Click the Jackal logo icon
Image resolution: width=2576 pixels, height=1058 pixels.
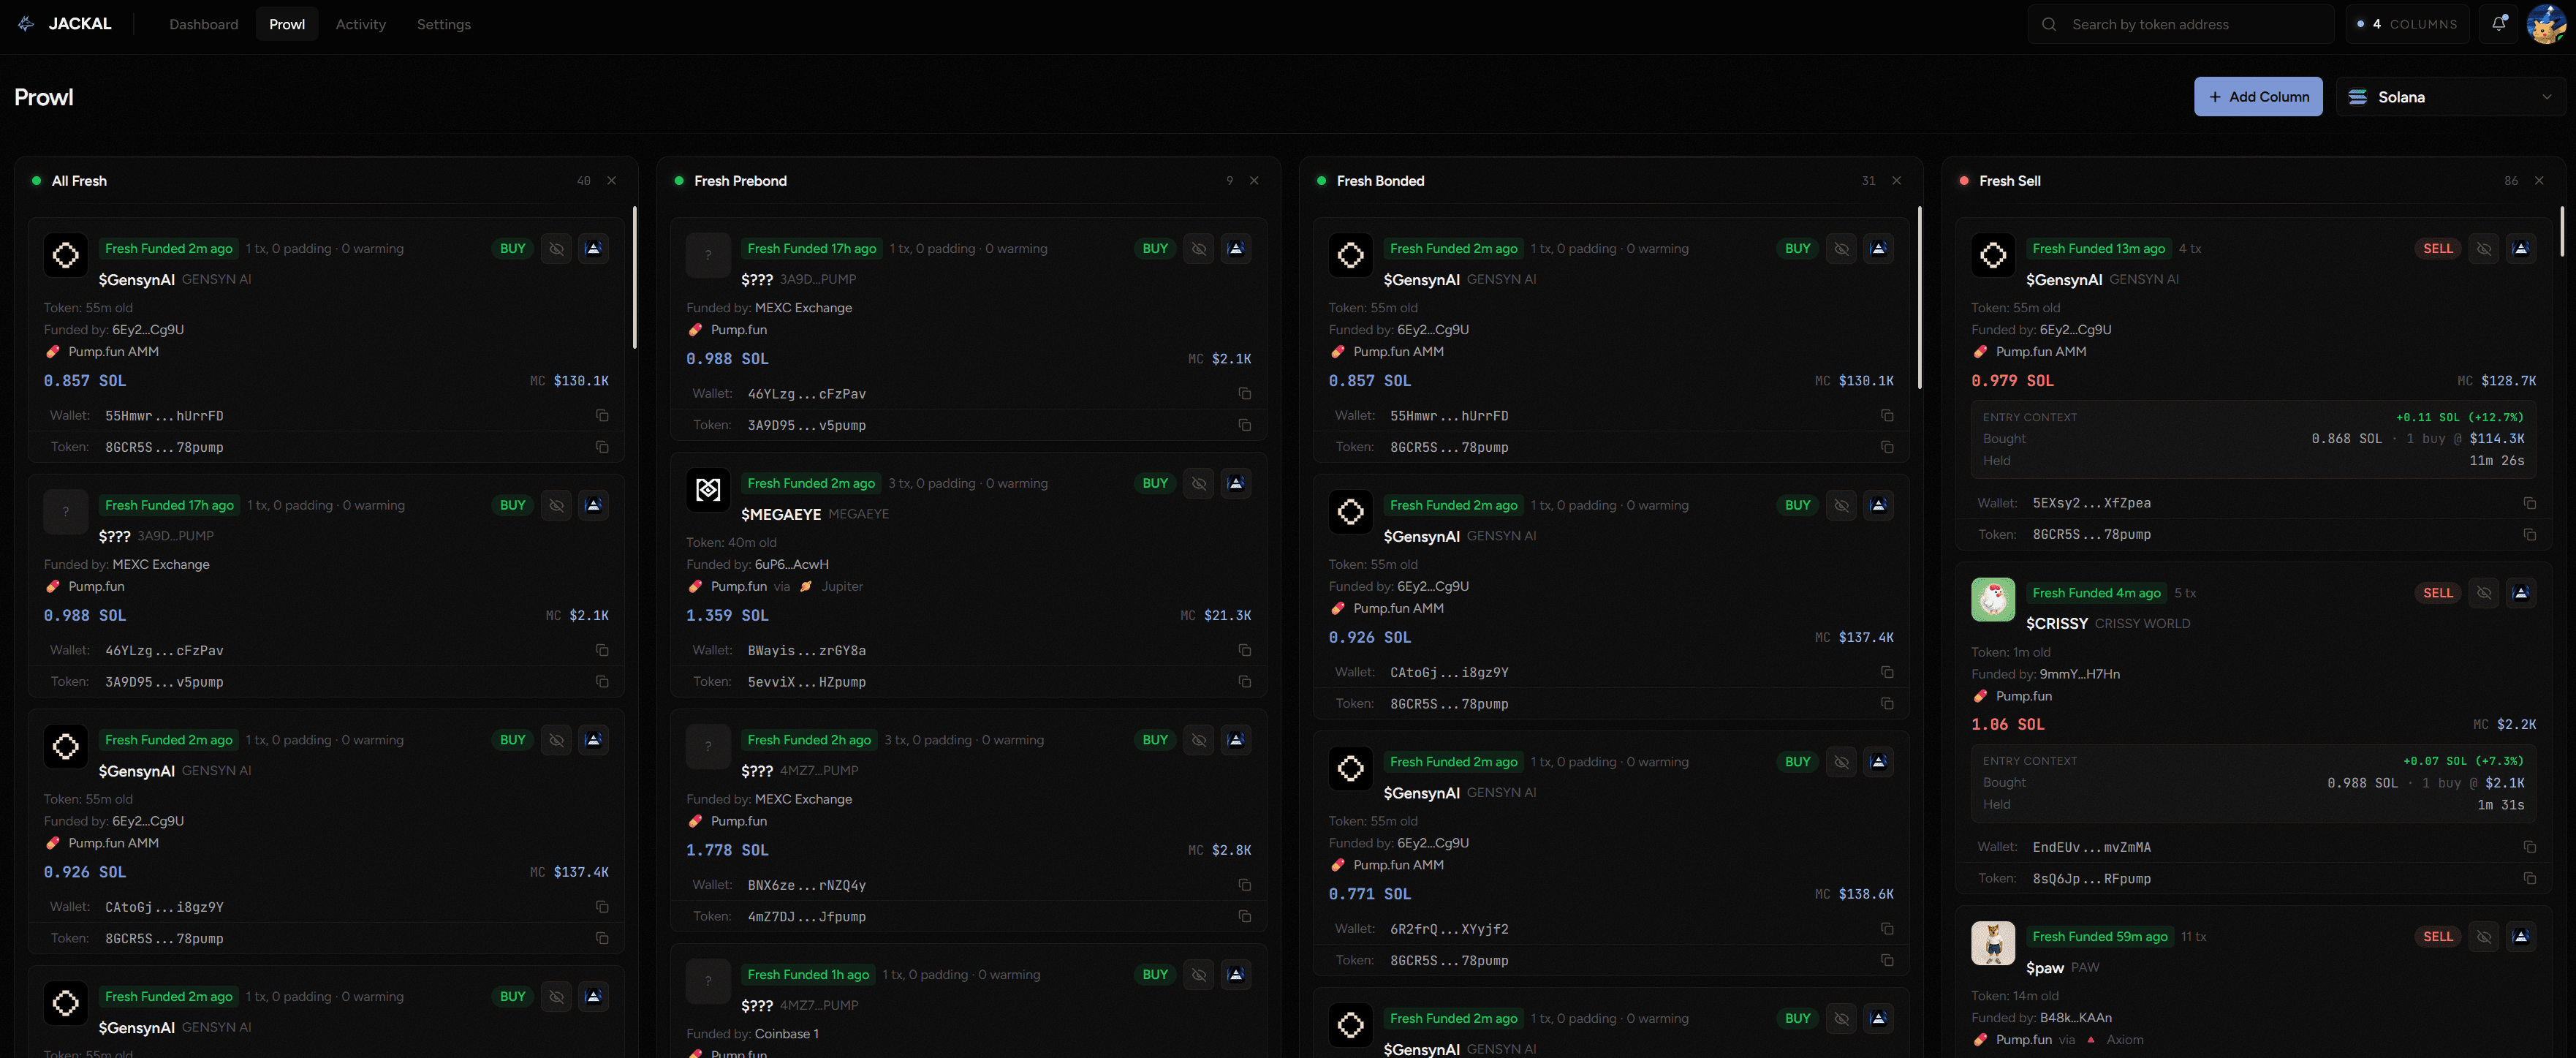click(26, 24)
